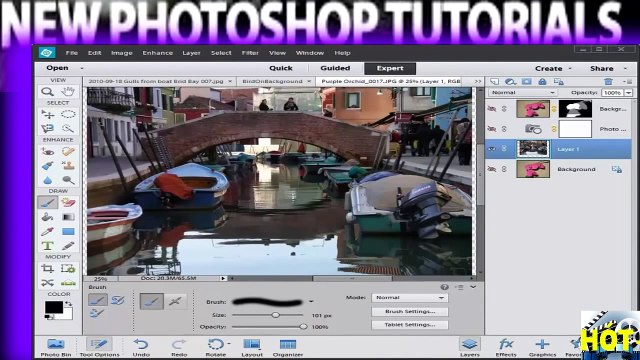Select the Clone Stamp tool
The image size is (640, 360).
pos(68,166)
